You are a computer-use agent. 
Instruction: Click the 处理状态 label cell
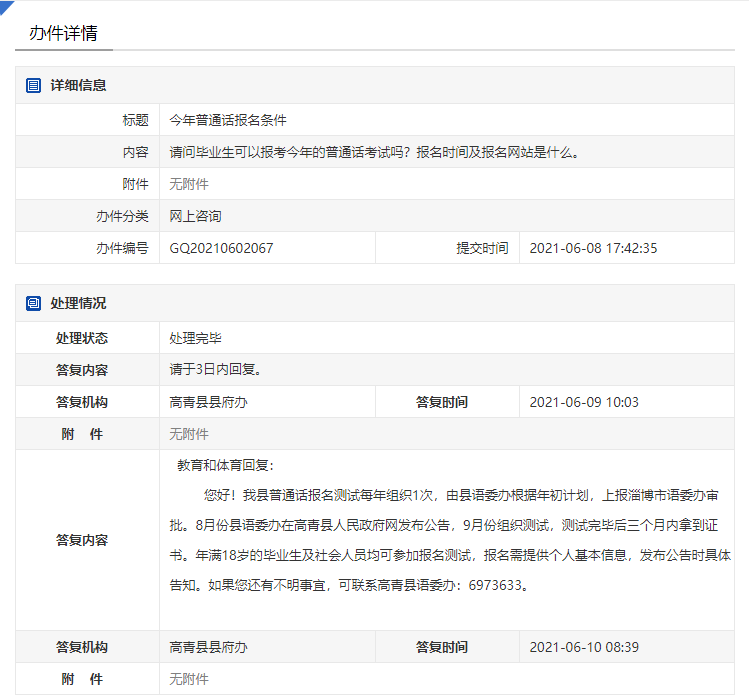(82, 338)
